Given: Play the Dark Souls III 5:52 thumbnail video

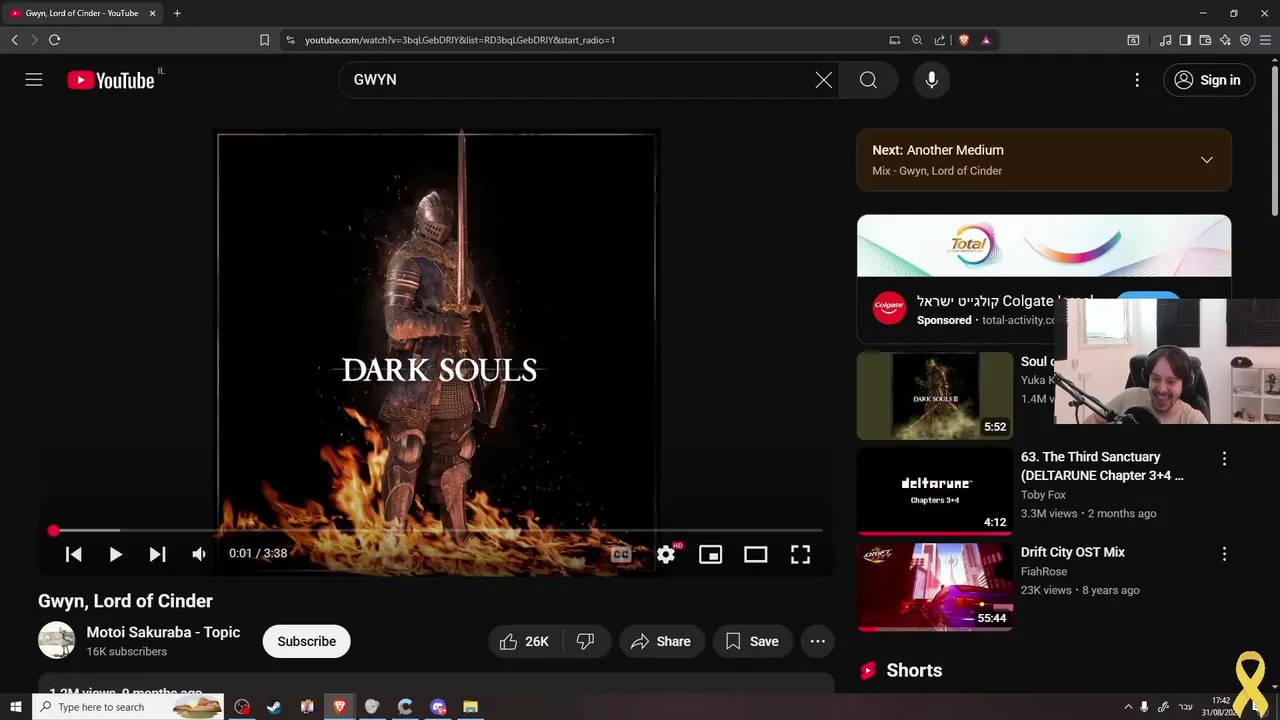Looking at the screenshot, I should pos(935,396).
